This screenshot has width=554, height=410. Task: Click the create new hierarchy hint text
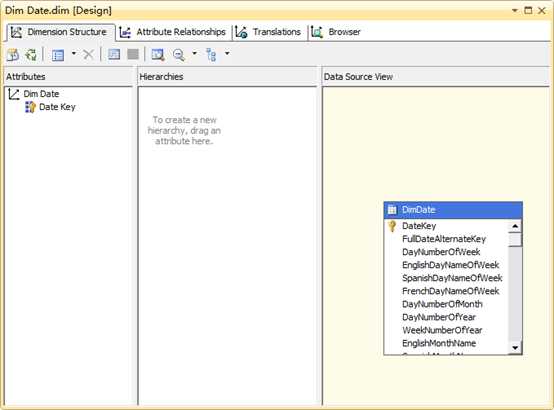pyautogui.click(x=184, y=130)
